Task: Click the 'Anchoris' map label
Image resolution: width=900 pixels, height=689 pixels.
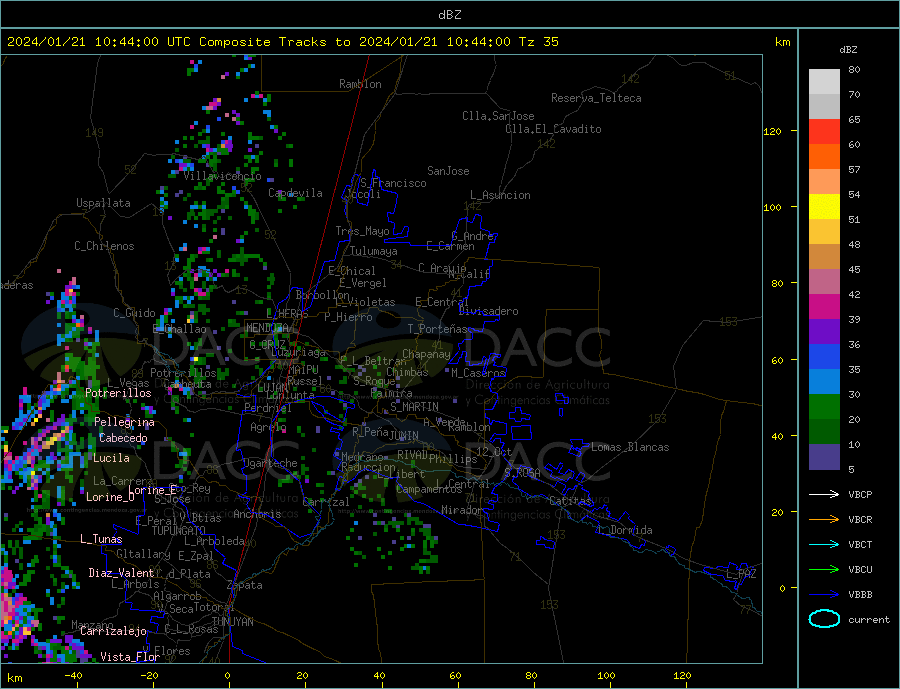Action: [257, 514]
